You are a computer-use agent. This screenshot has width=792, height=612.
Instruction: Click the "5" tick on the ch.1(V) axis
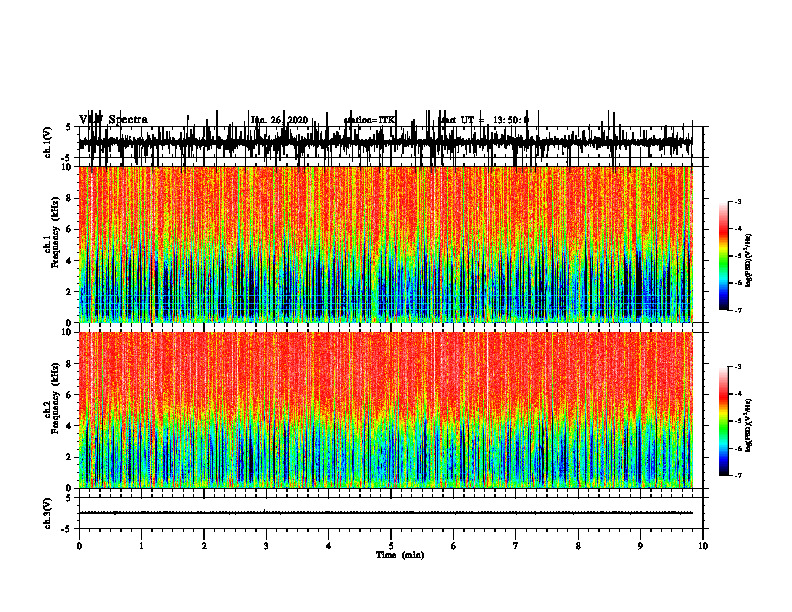(x=68, y=127)
